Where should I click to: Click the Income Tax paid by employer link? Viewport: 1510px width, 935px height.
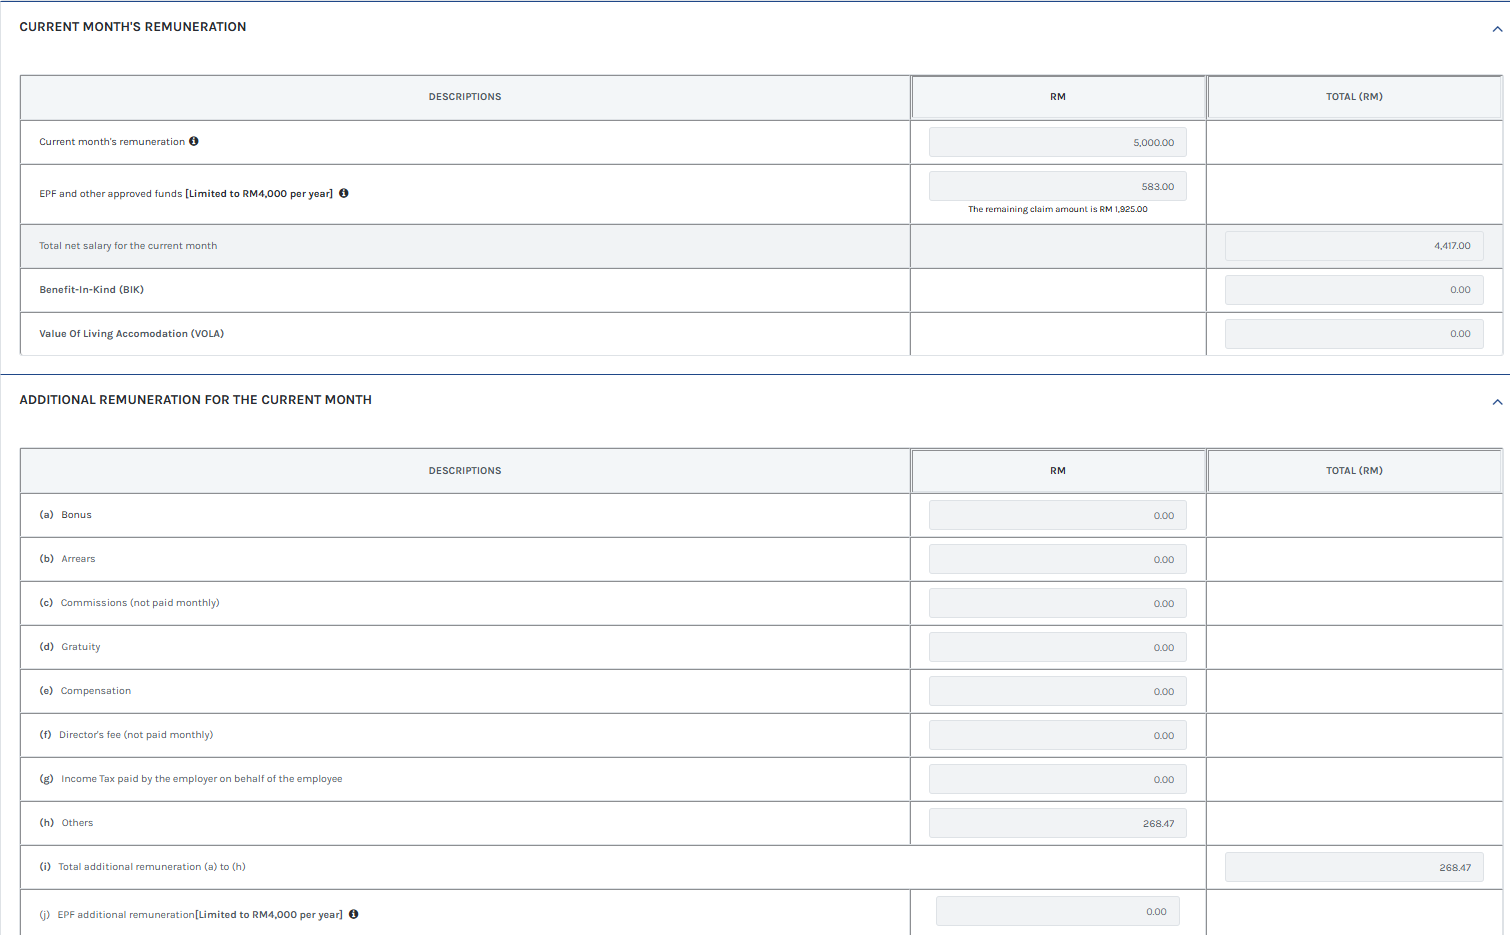(201, 778)
